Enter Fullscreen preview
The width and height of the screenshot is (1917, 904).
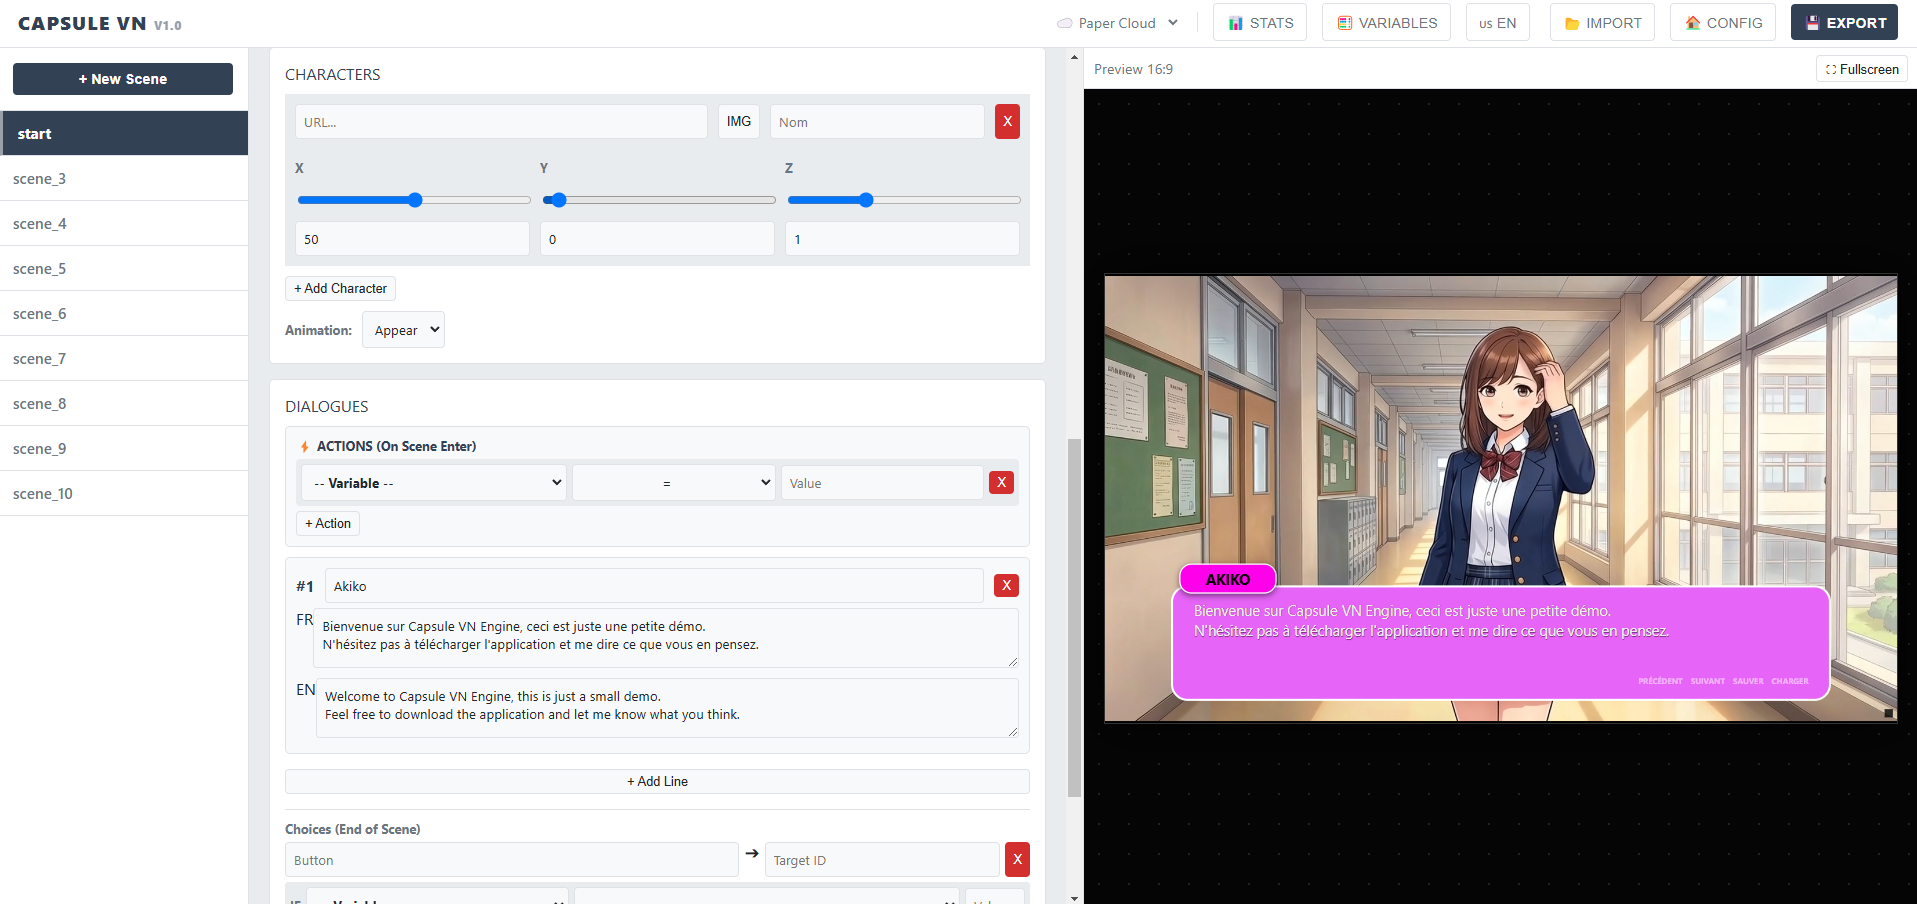pos(1862,69)
